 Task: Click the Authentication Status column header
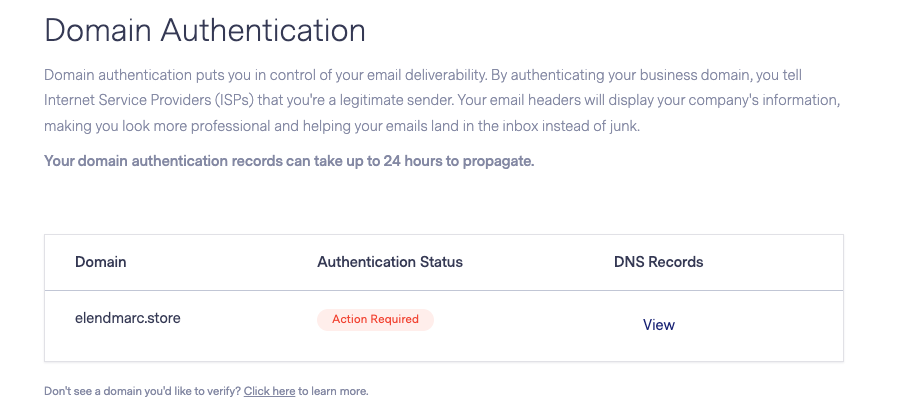(390, 262)
